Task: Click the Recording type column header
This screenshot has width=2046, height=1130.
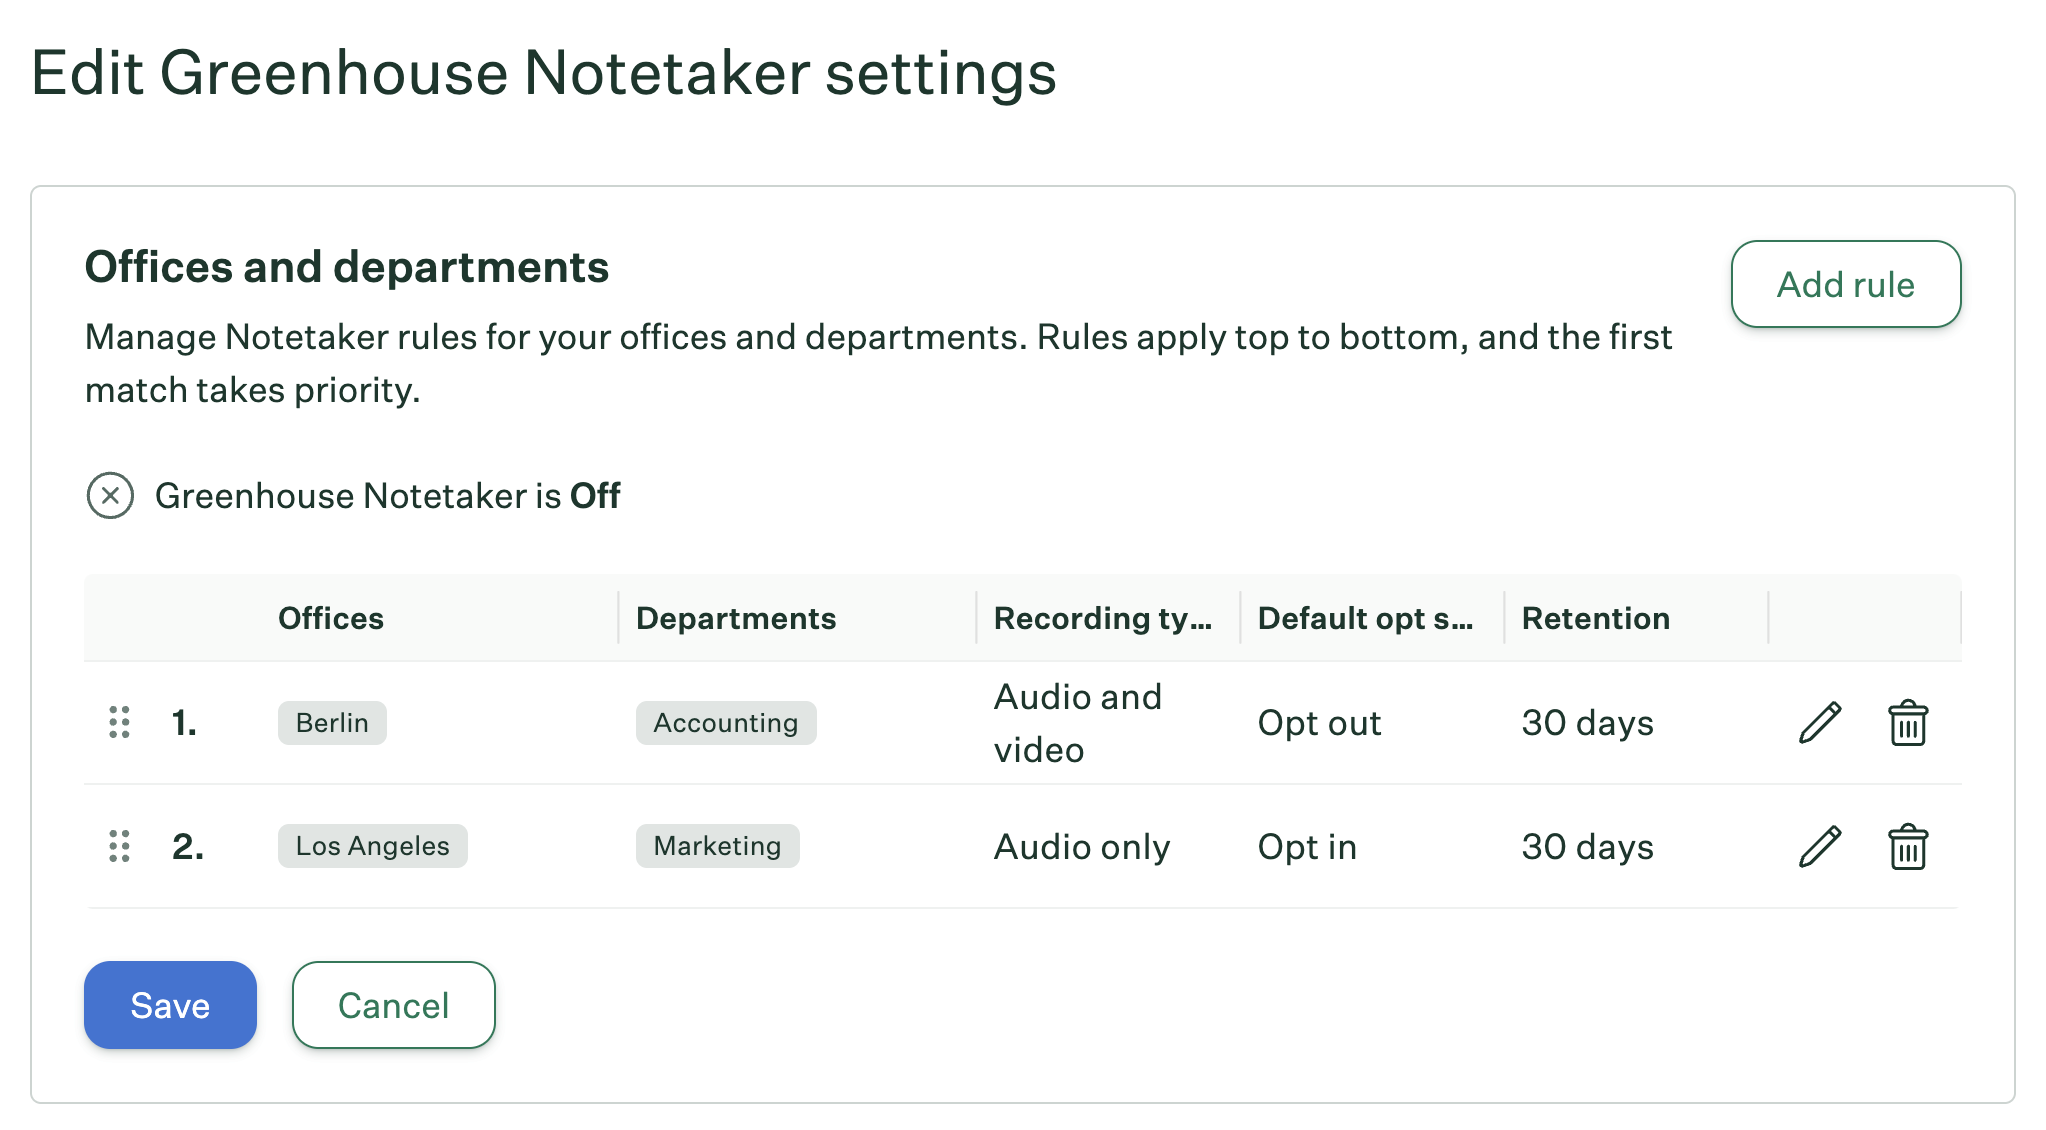Action: tap(1103, 618)
